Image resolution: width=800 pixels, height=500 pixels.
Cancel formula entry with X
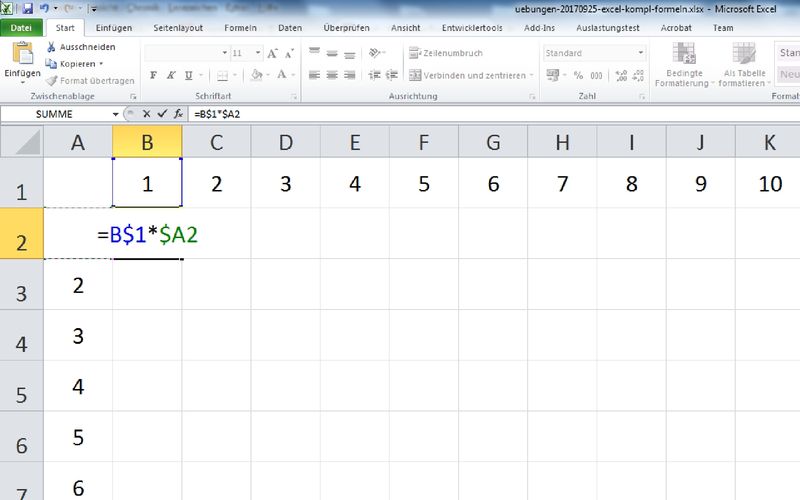tap(146, 114)
